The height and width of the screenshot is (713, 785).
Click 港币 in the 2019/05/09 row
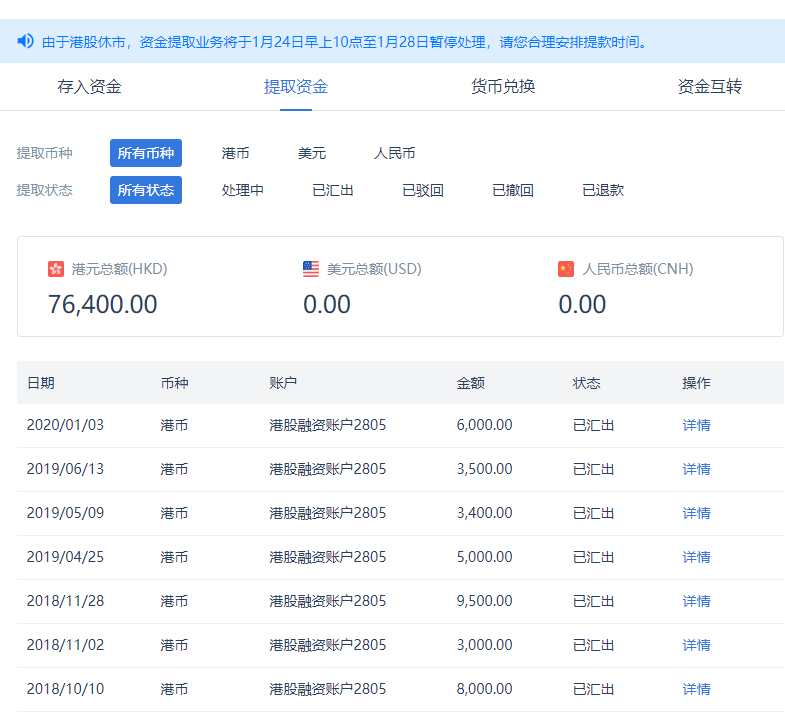(x=174, y=513)
